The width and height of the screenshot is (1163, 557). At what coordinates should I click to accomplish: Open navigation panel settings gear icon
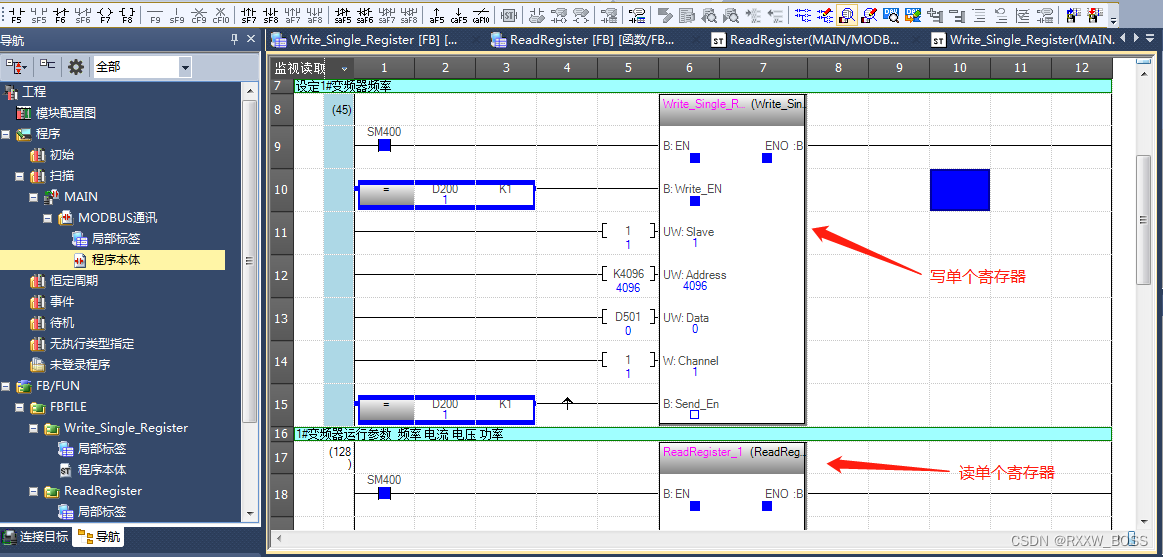pyautogui.click(x=76, y=67)
